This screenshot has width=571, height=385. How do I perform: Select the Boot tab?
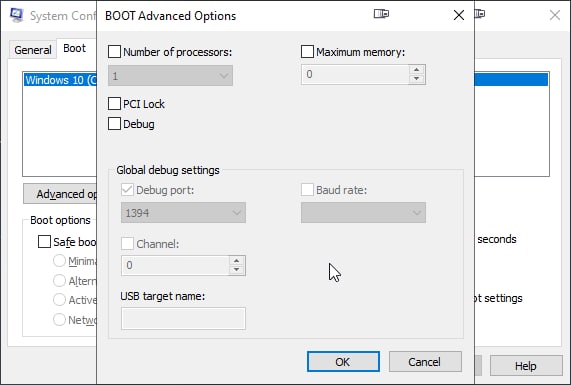[75, 48]
